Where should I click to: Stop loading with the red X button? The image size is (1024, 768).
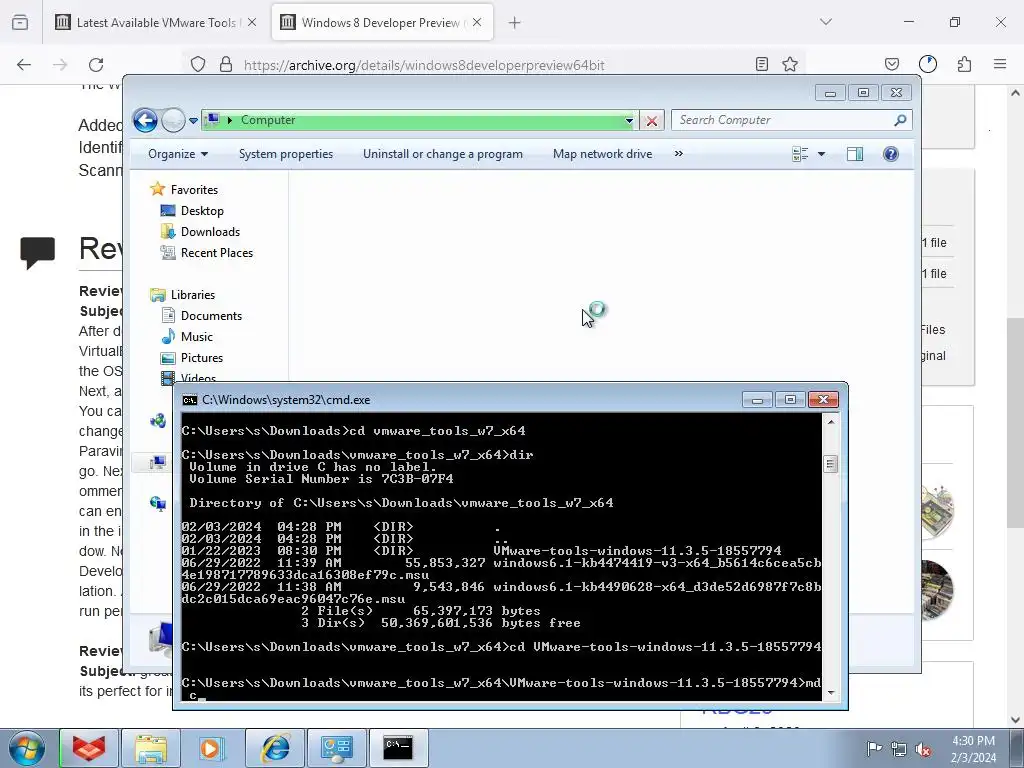coord(651,121)
